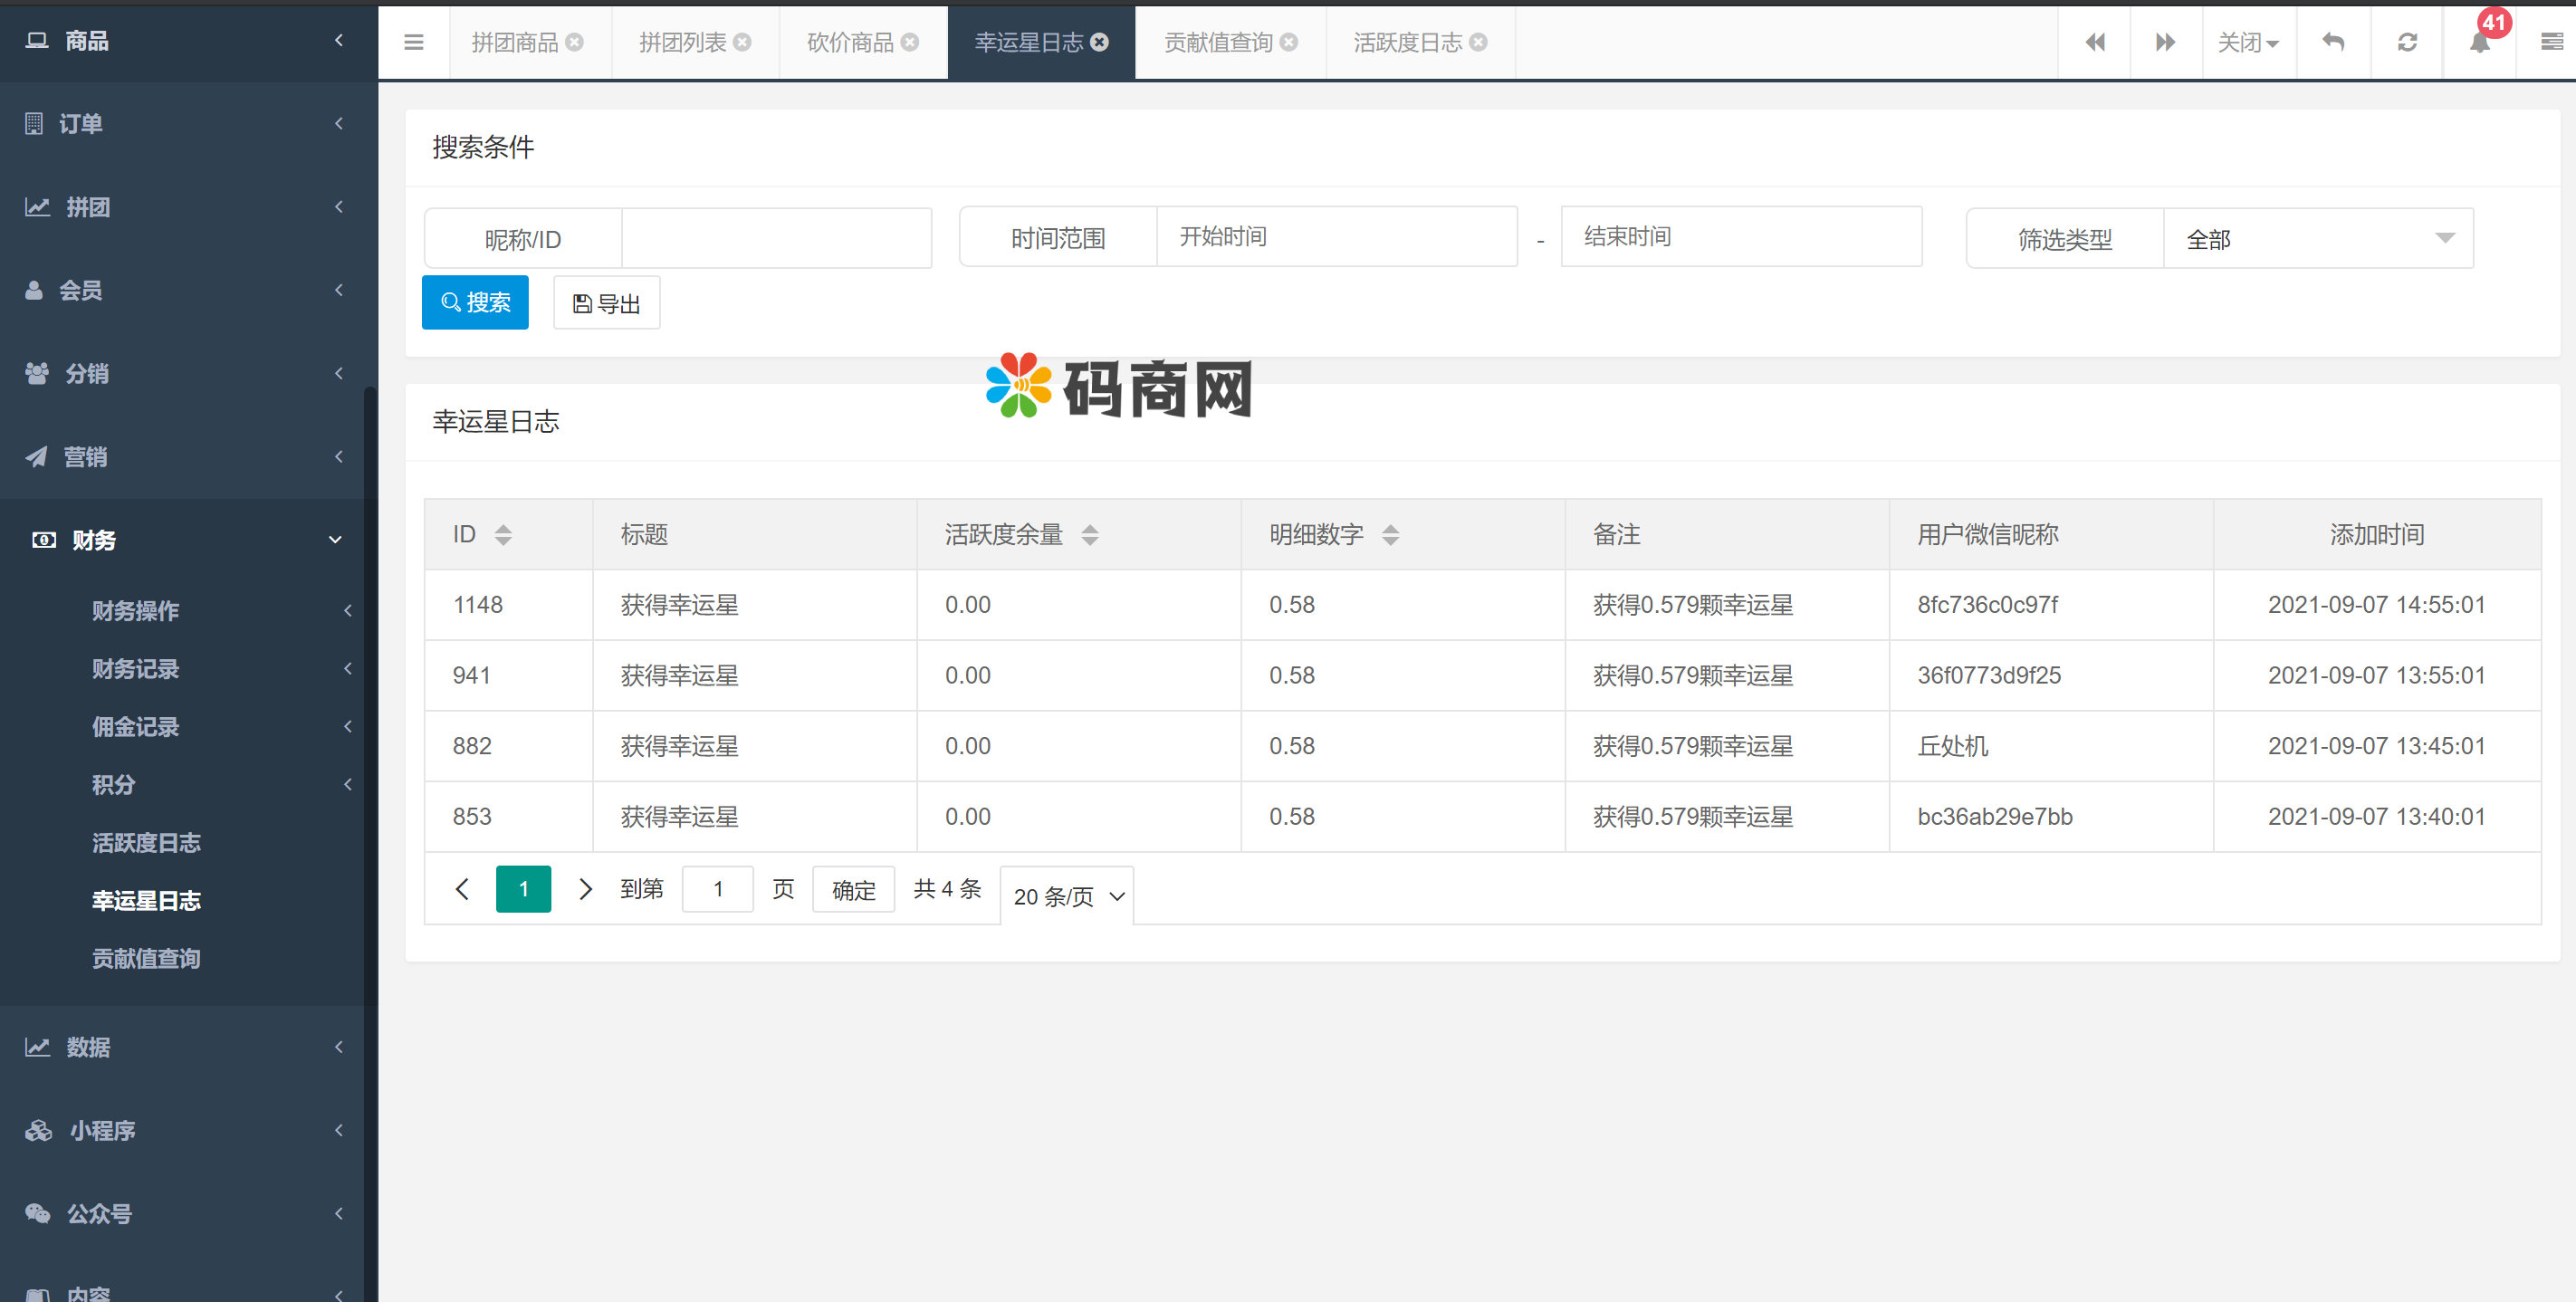2576x1302 pixels.
Task: Open the 20 条/页 page size dropdown
Action: (x=1067, y=896)
